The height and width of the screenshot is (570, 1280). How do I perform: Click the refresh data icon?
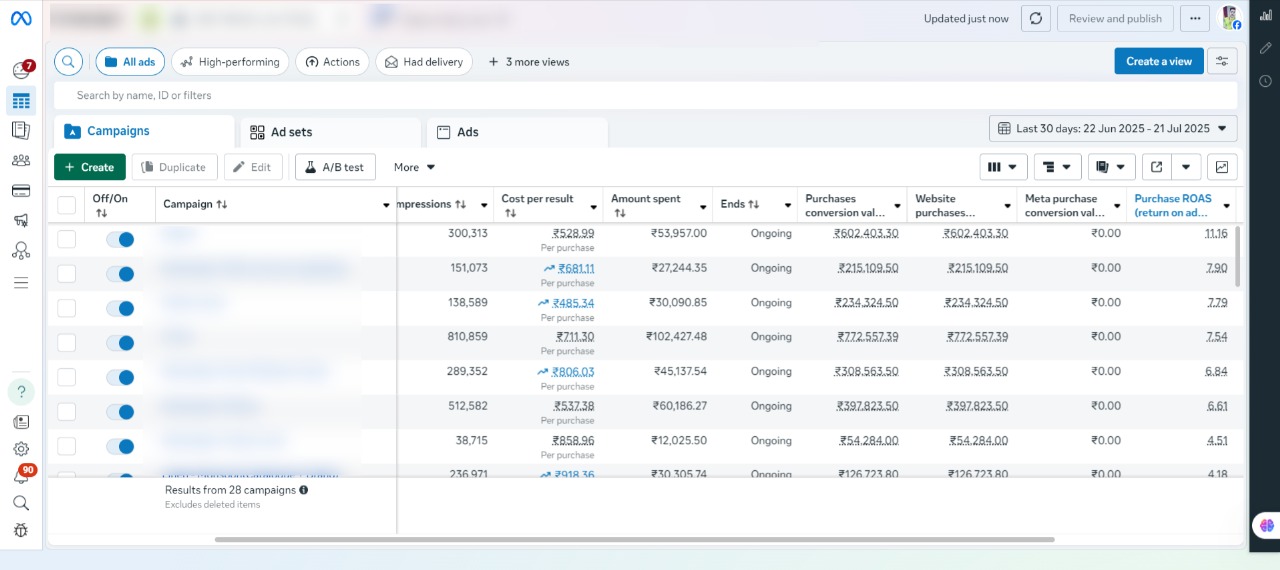pyautogui.click(x=1036, y=18)
